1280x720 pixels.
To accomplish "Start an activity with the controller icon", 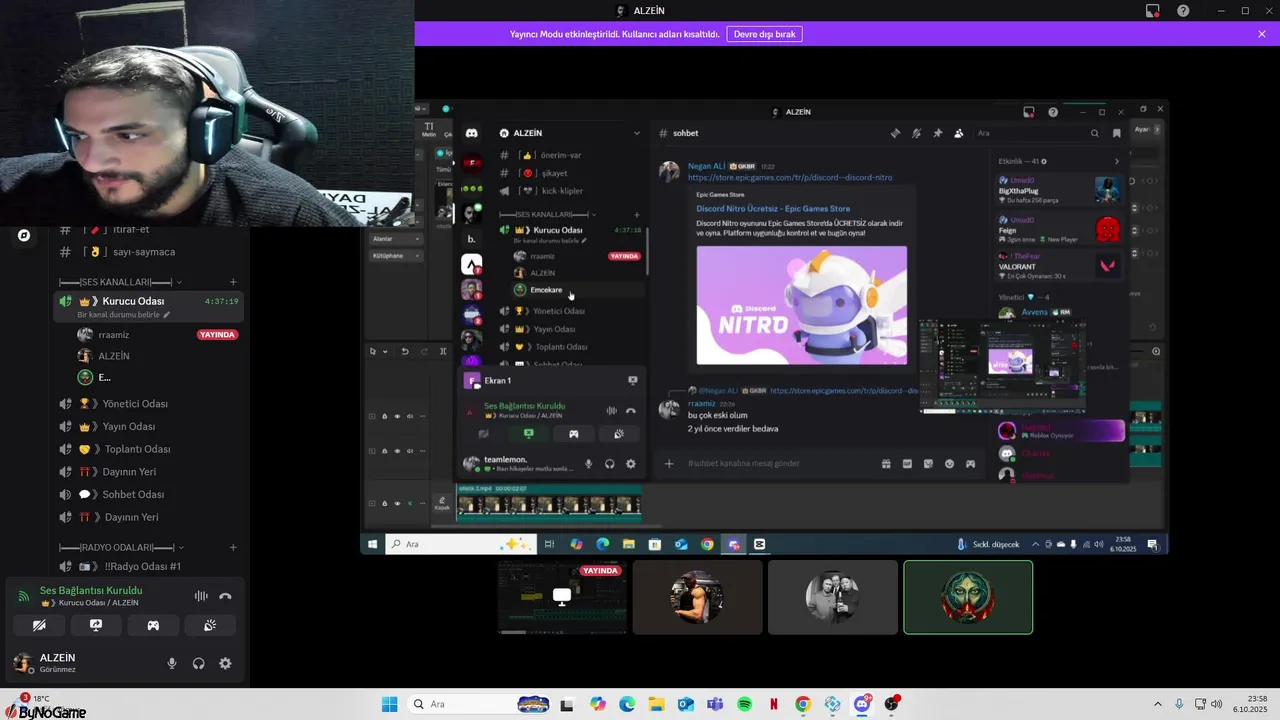I will coord(153,625).
